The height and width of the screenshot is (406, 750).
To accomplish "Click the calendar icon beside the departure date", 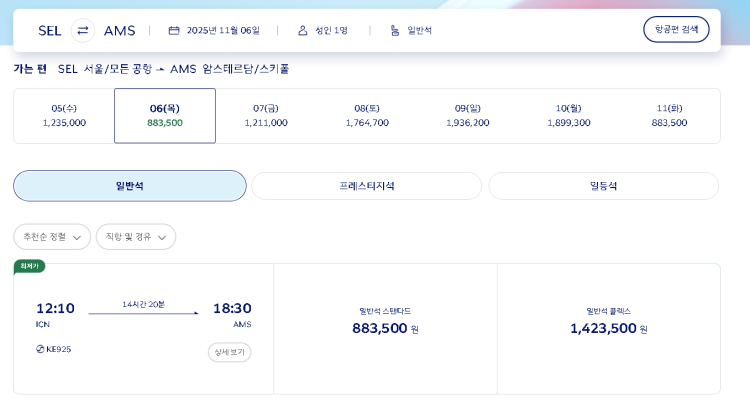I will (x=174, y=30).
